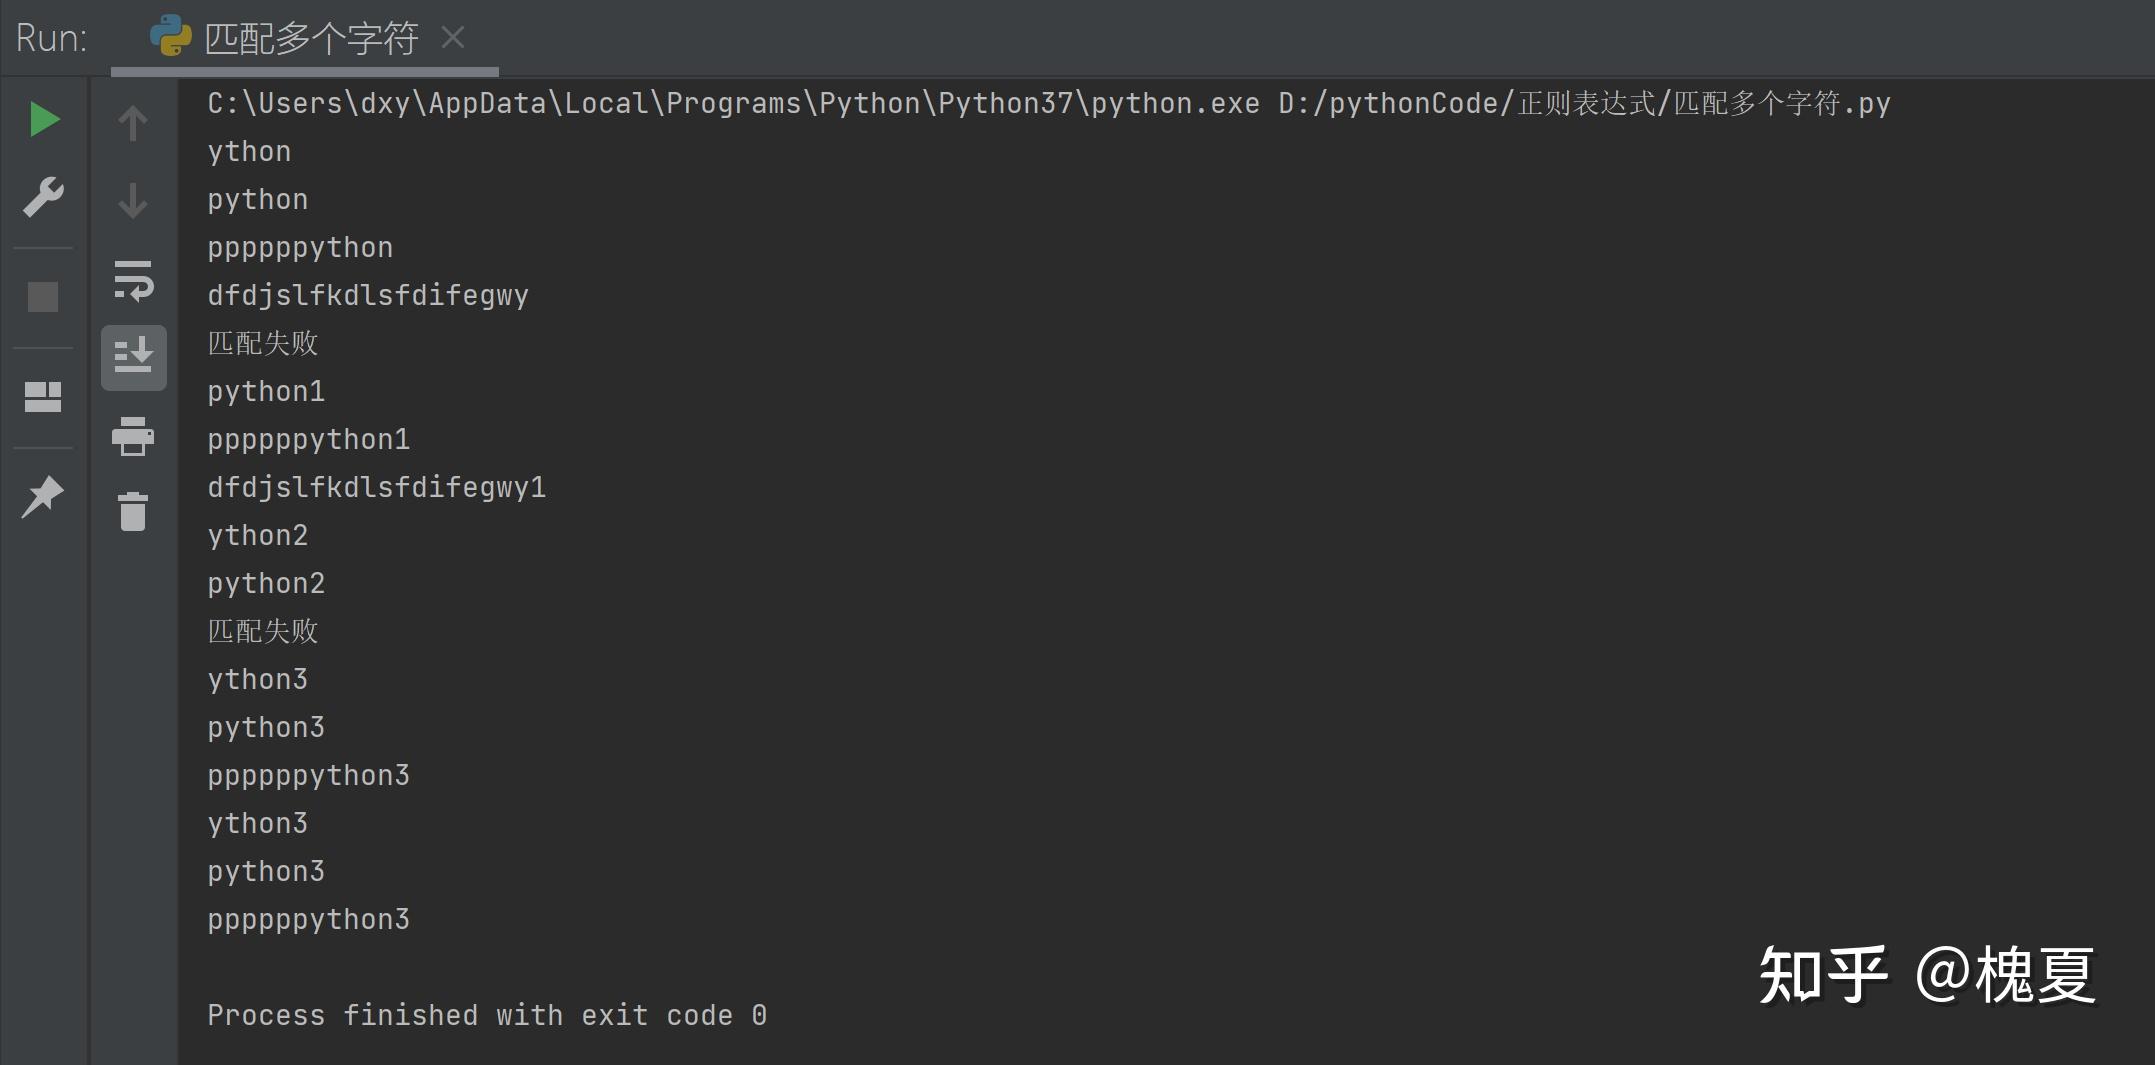The width and height of the screenshot is (2155, 1065).
Task: Click the Print console output icon
Action: [x=133, y=437]
